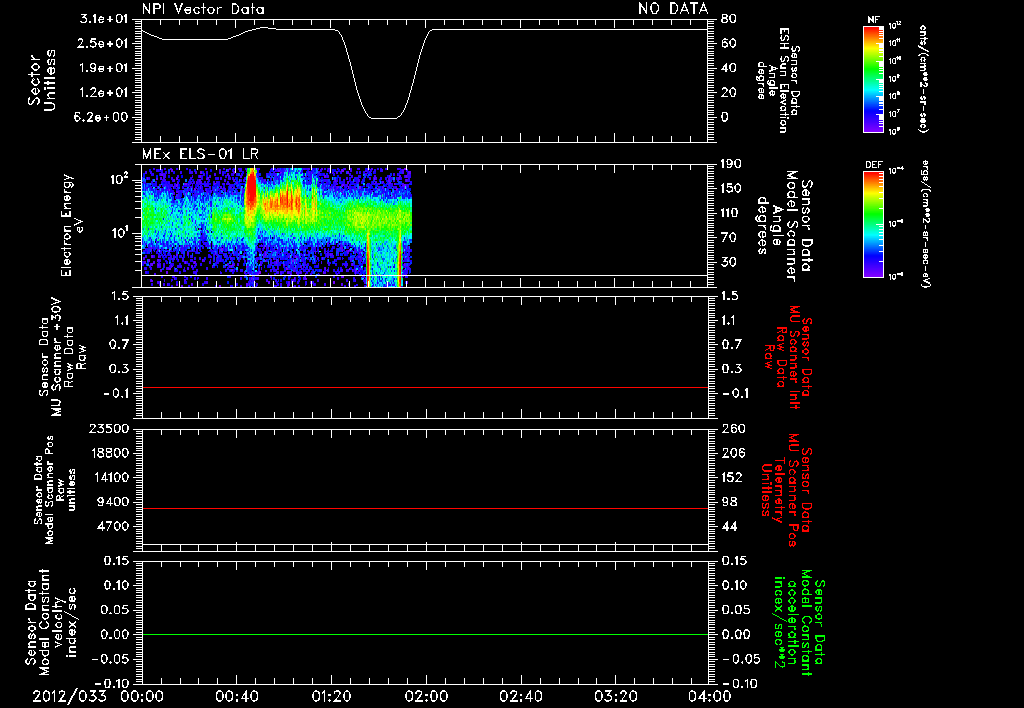Click the '2012/033' date label
Image resolution: width=1024 pixels, height=708 pixels.
69,696
